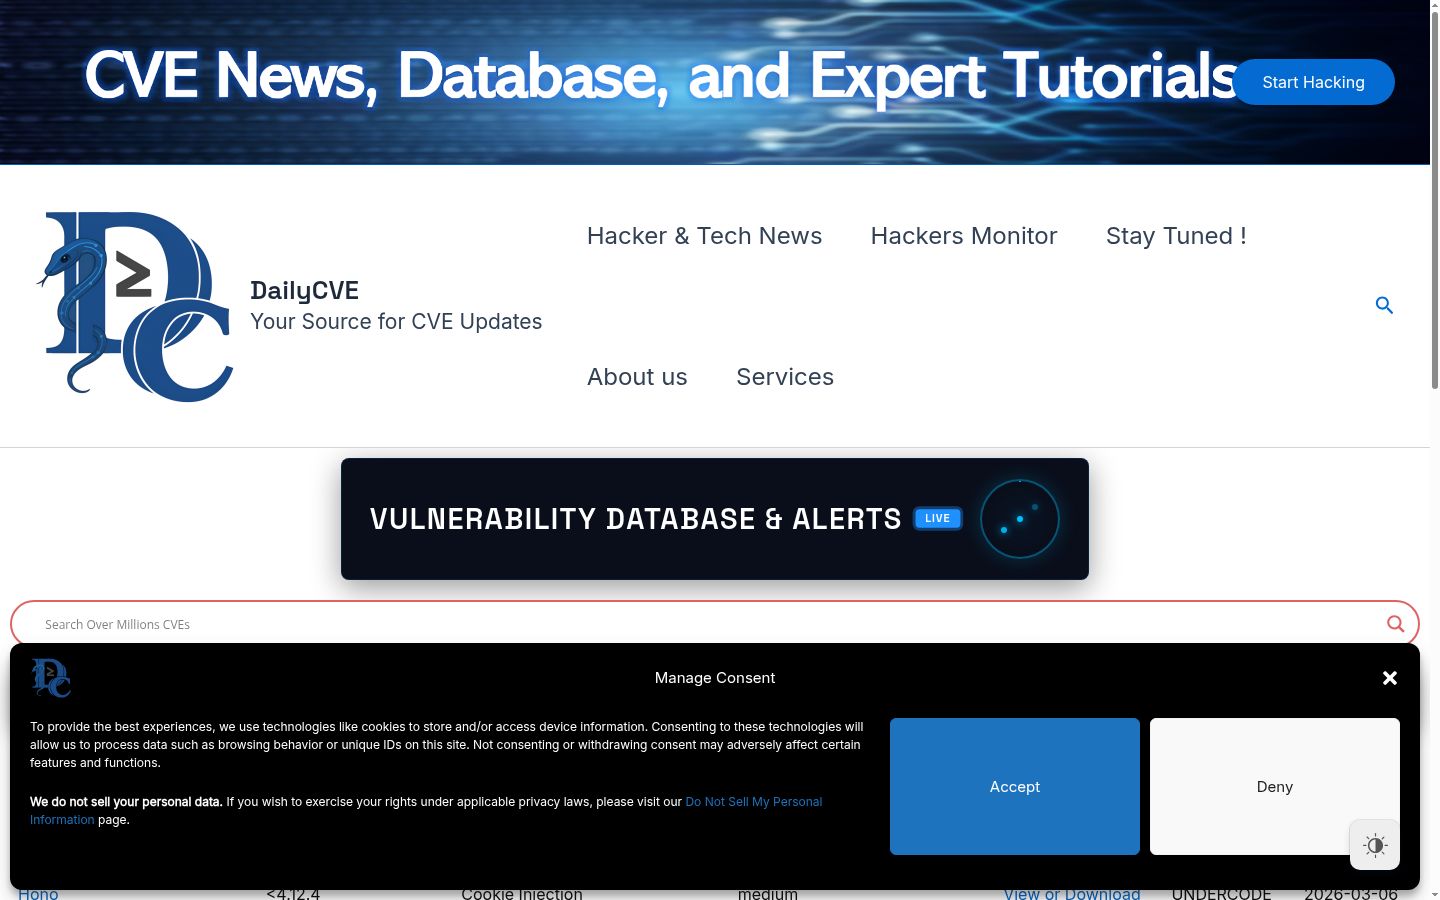Close the Manage Consent dialog
1440x900 pixels.
(1389, 678)
